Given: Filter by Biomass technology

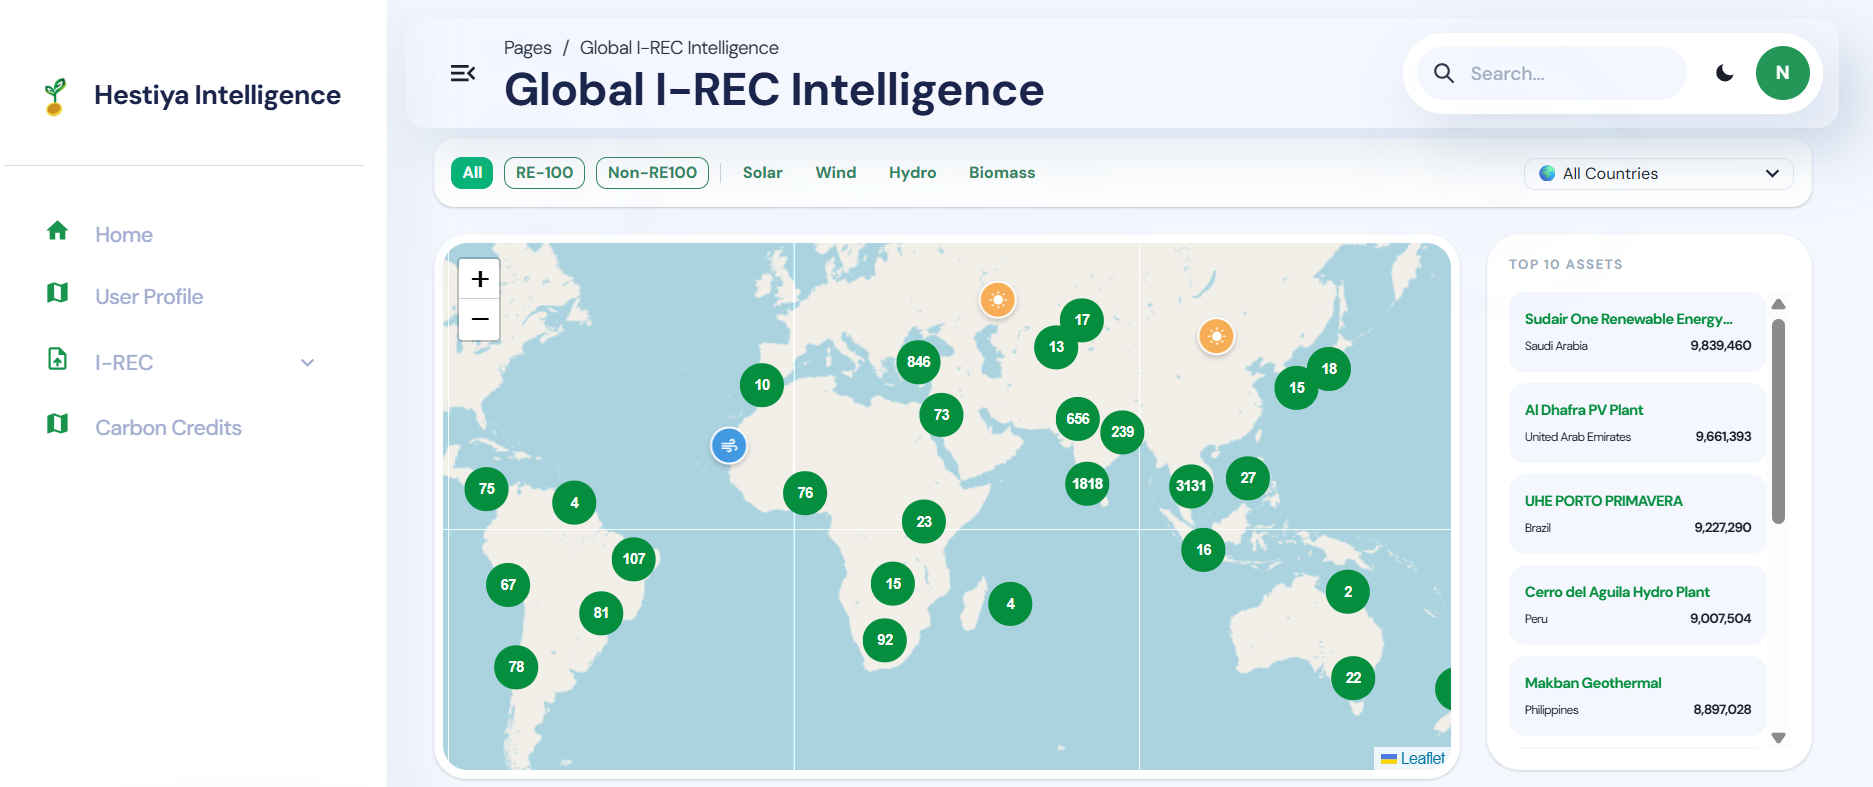Looking at the screenshot, I should point(1002,173).
